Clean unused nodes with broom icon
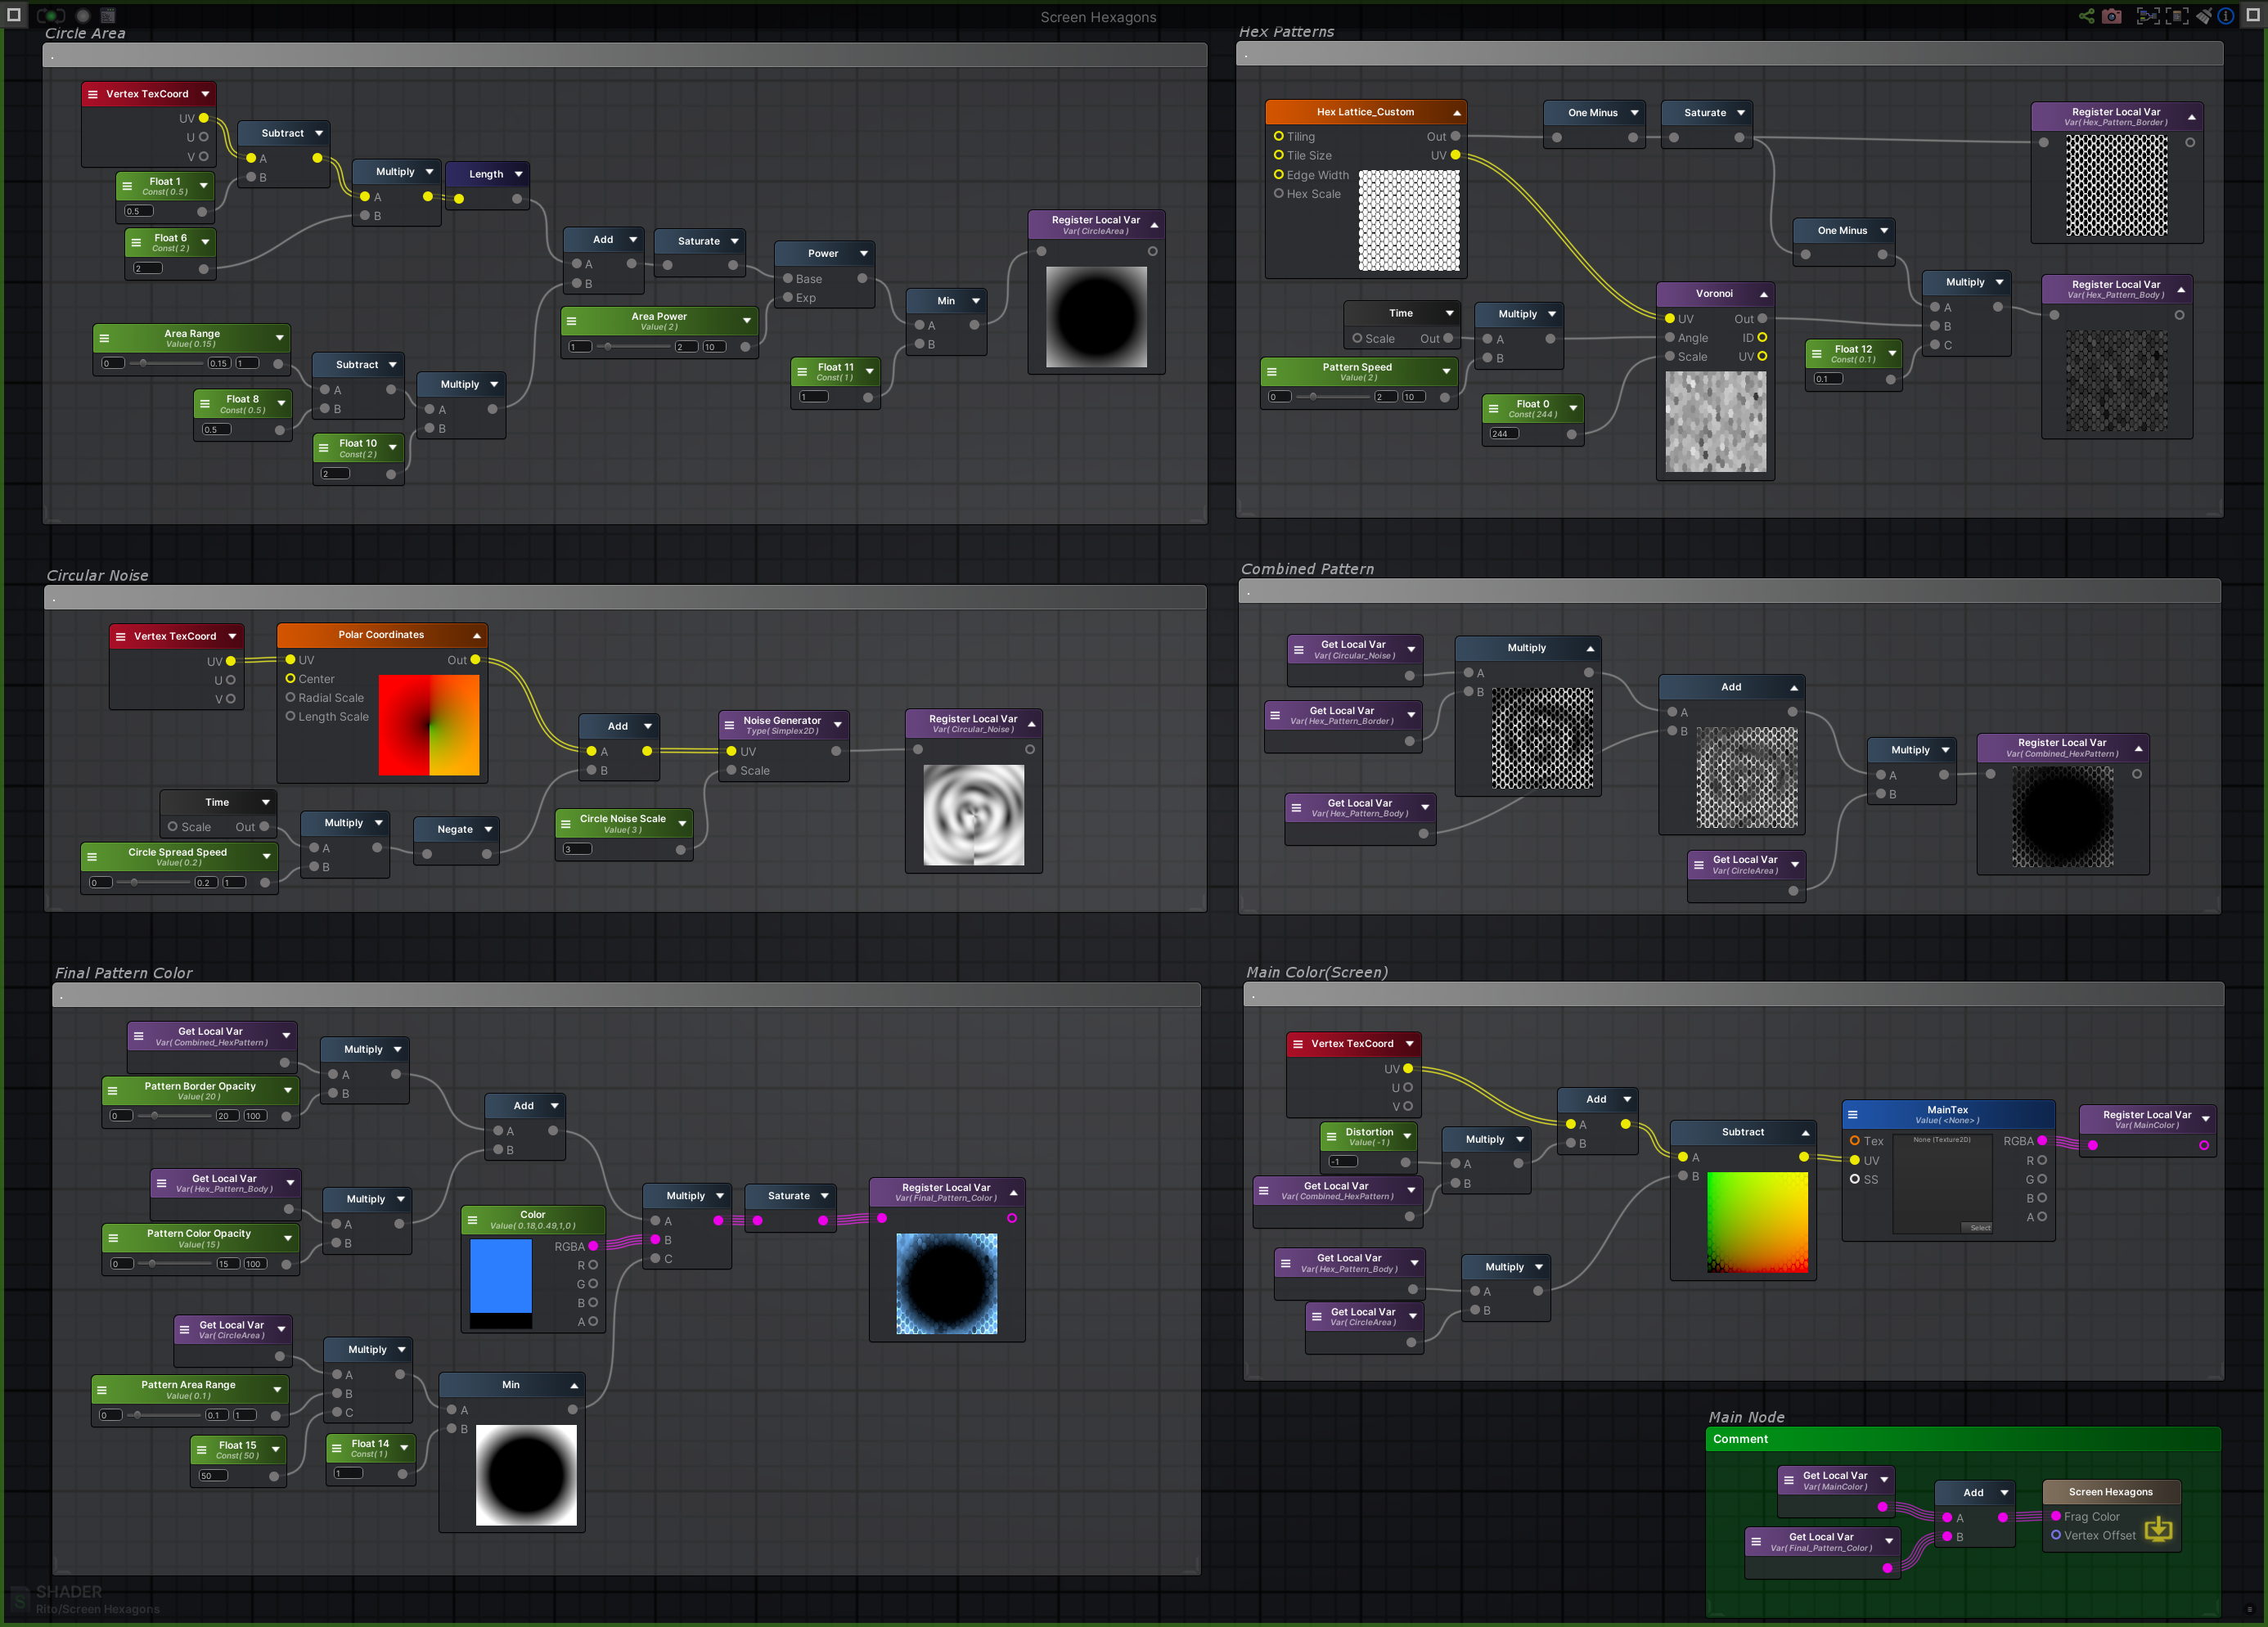 [2204, 16]
